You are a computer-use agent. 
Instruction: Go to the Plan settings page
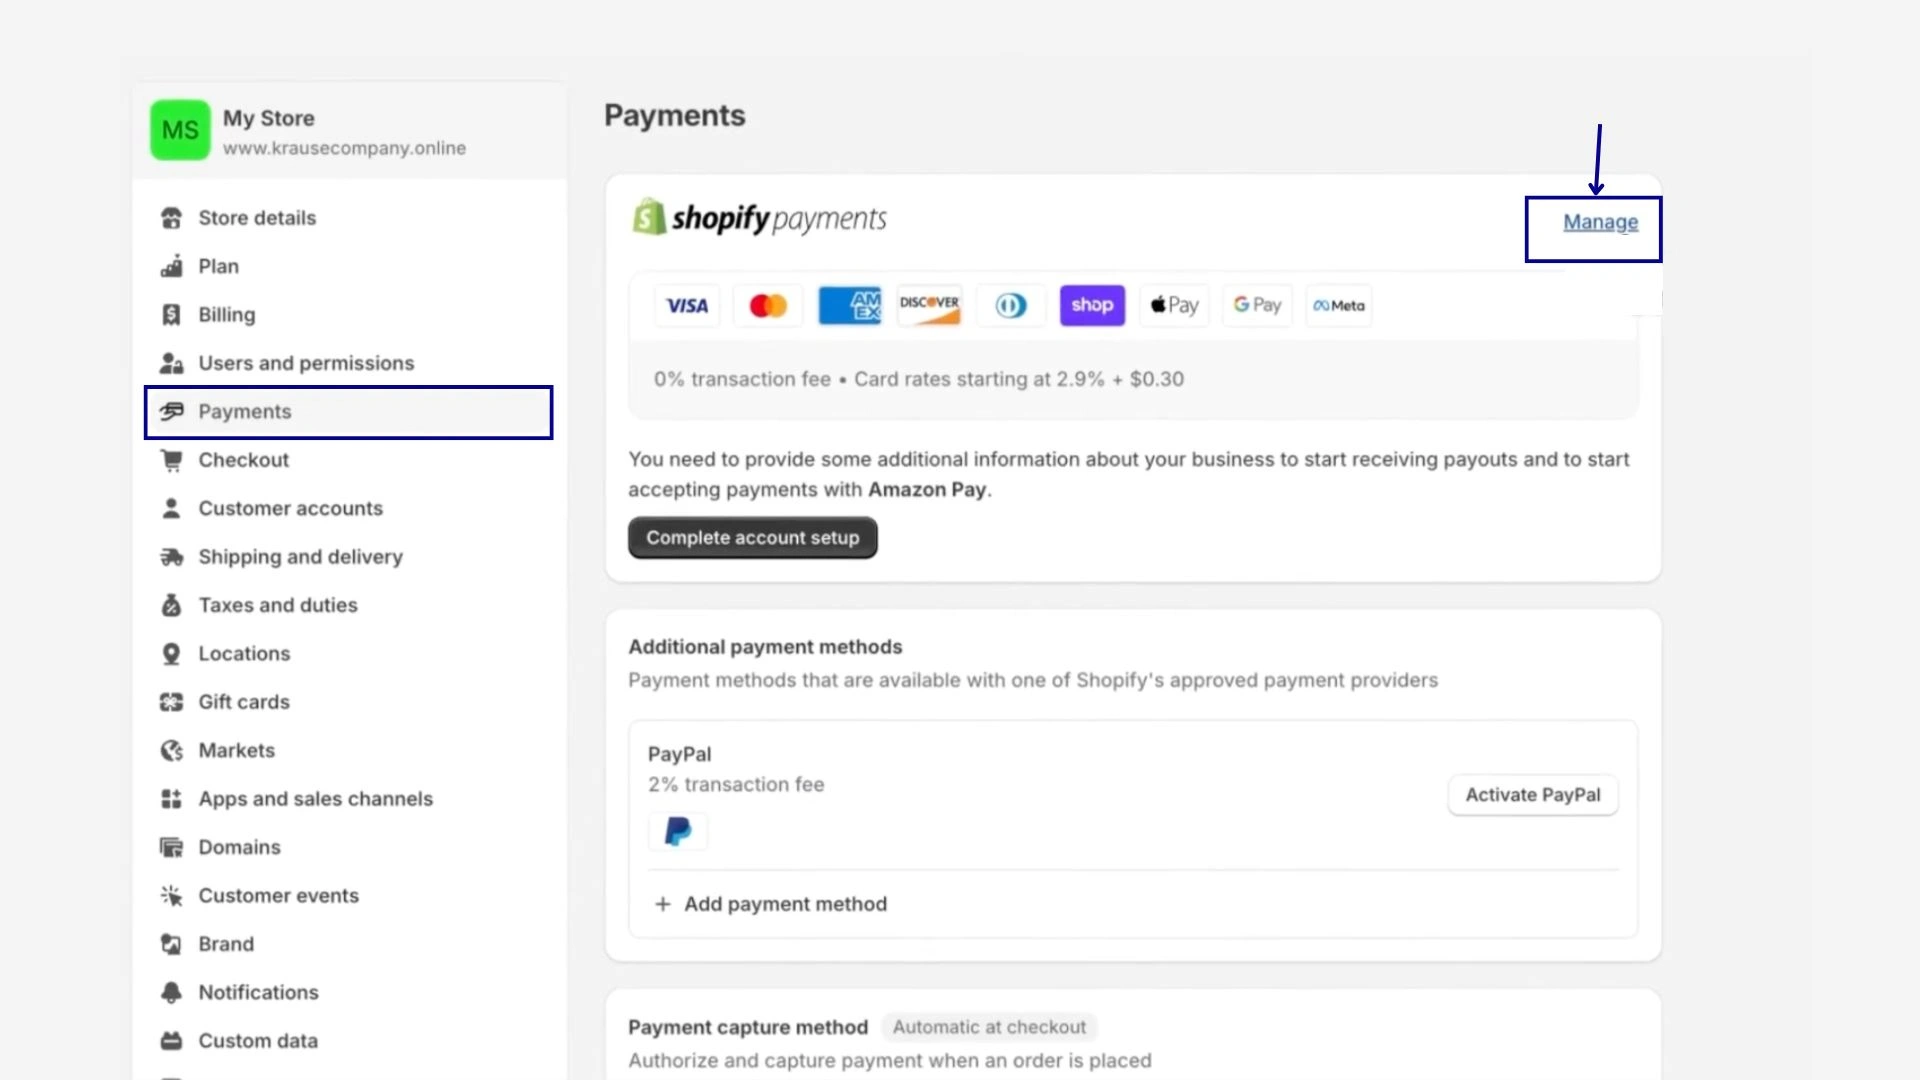218,266
